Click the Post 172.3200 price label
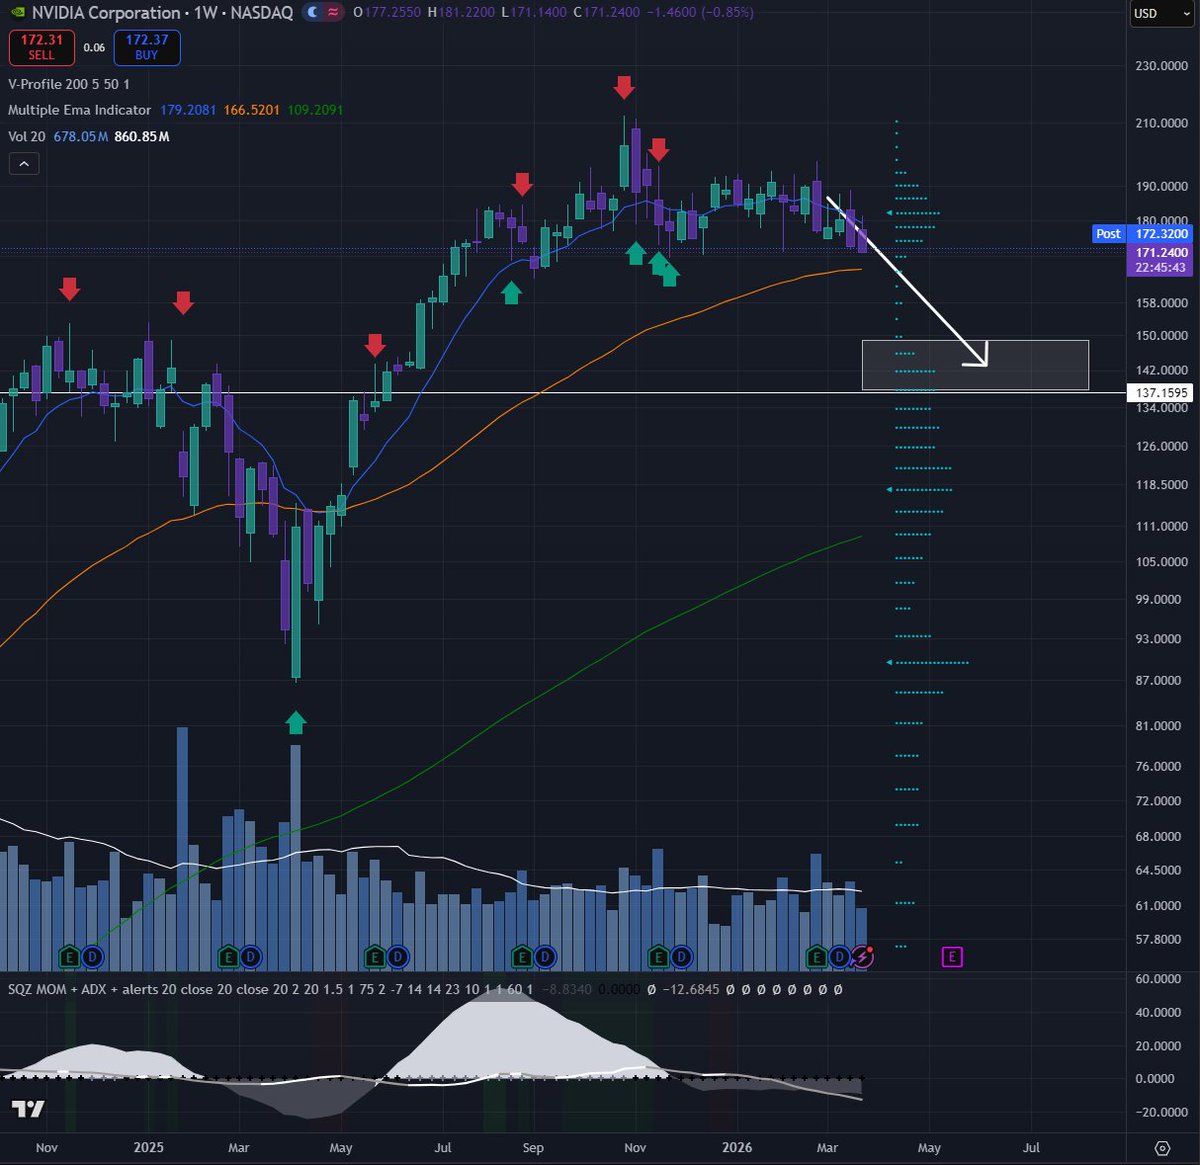Viewport: 1200px width, 1165px height. (1143, 233)
